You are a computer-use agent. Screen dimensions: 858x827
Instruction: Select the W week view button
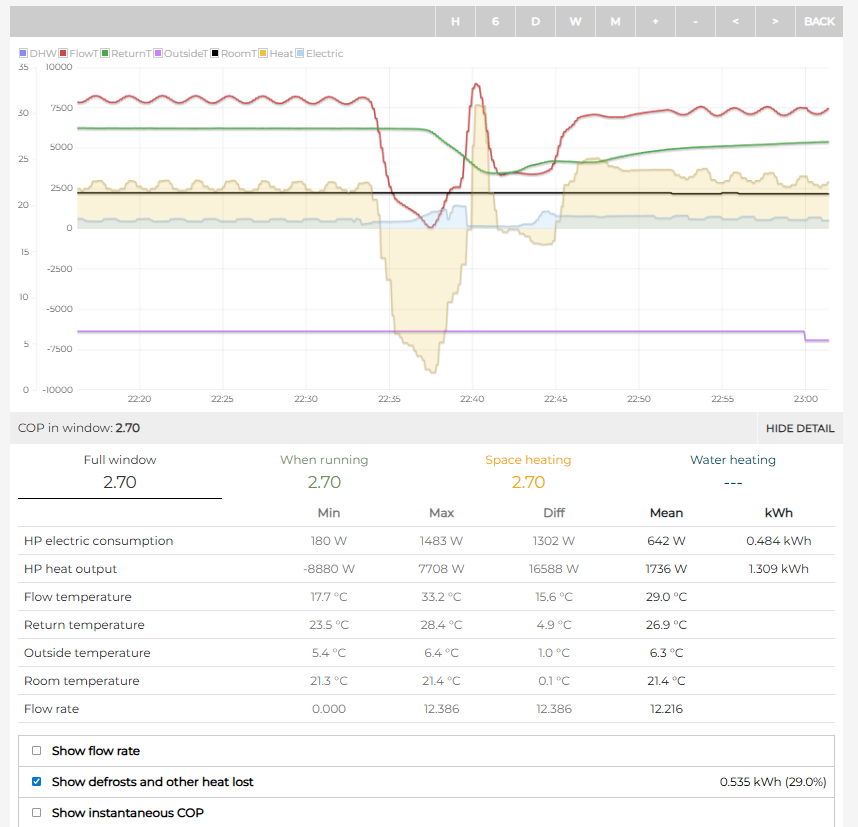pyautogui.click(x=575, y=21)
